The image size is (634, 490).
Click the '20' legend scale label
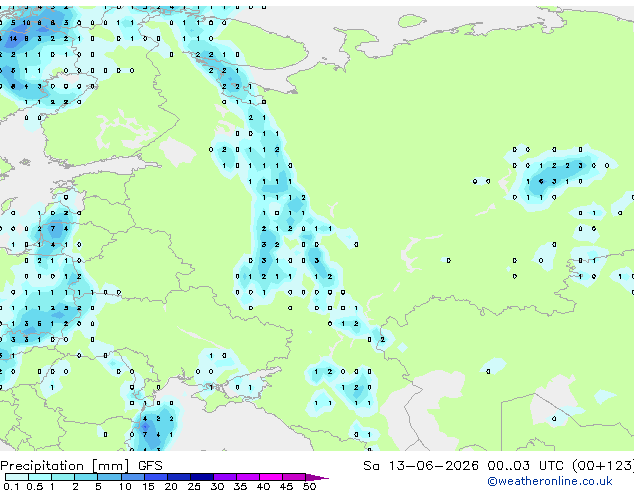click(171, 486)
